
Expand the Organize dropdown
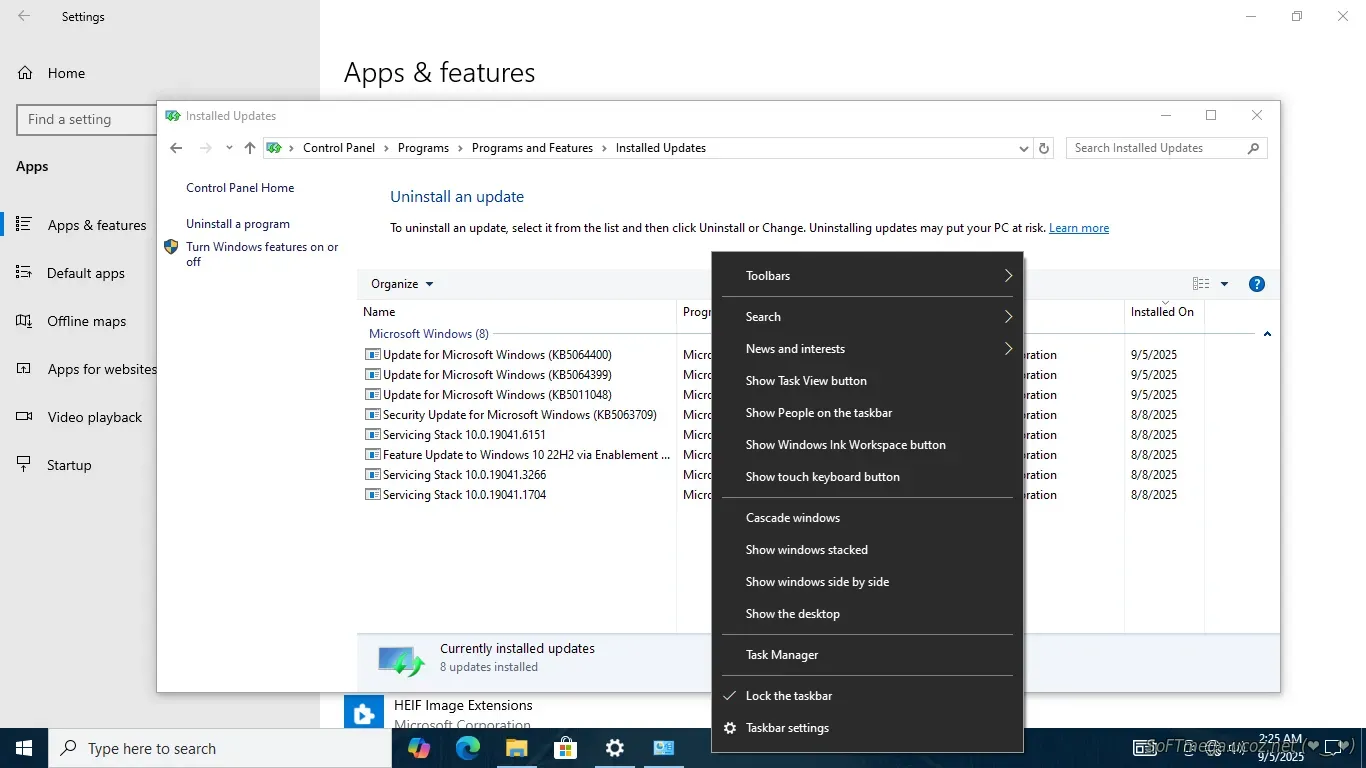point(402,284)
